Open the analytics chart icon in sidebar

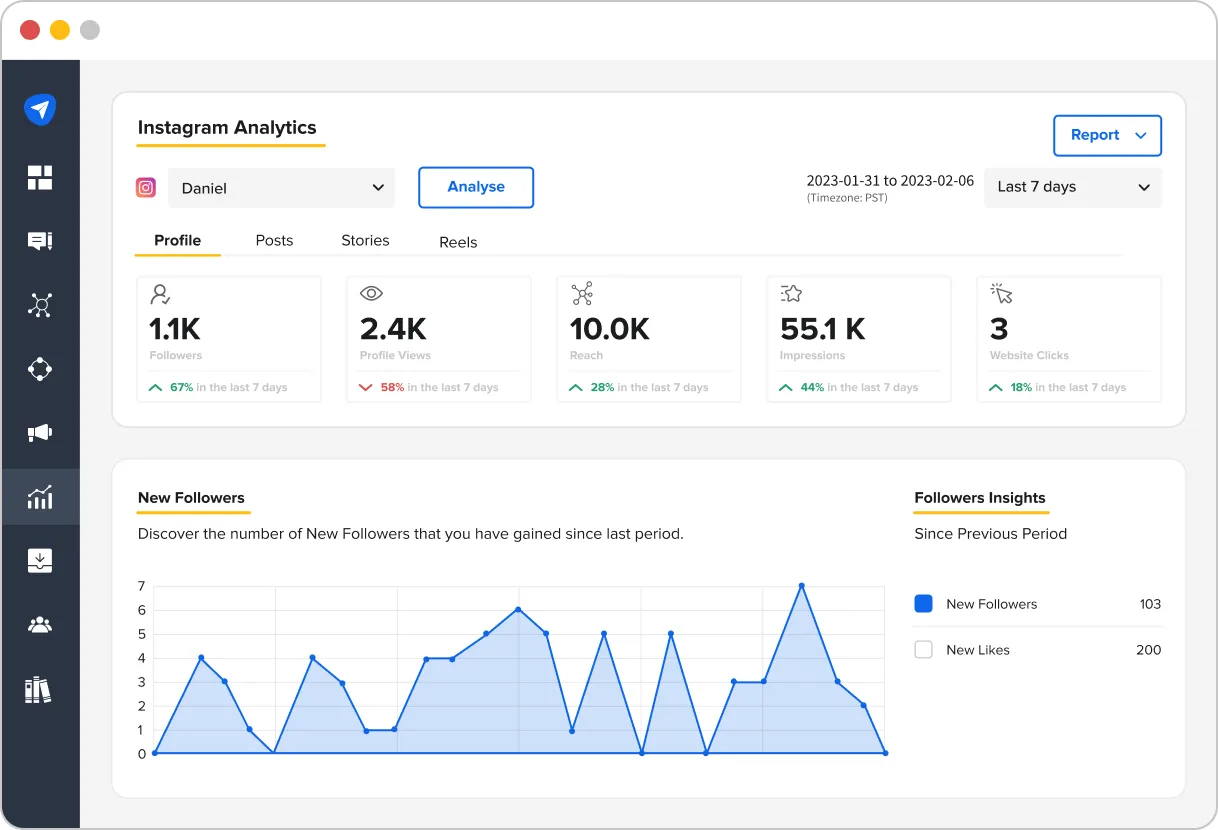(x=40, y=497)
